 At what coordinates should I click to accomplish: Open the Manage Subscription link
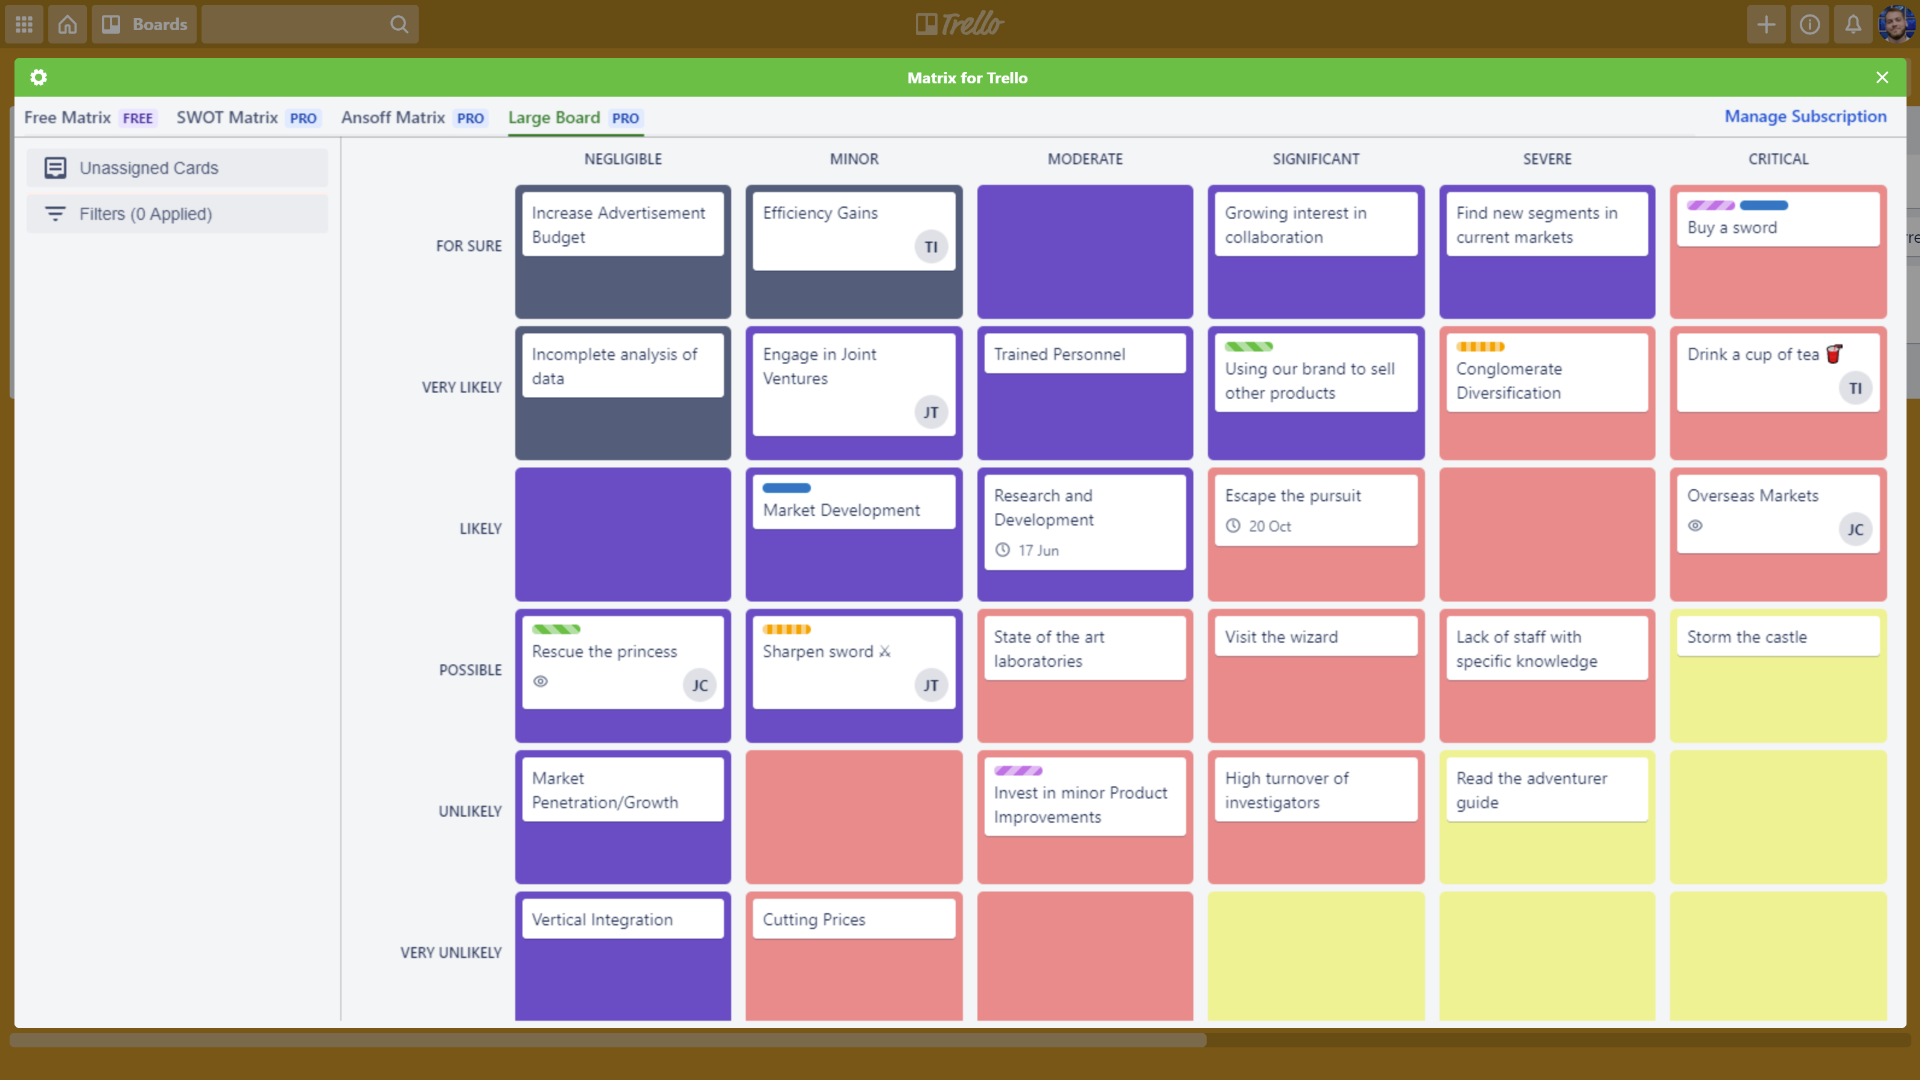pos(1805,116)
